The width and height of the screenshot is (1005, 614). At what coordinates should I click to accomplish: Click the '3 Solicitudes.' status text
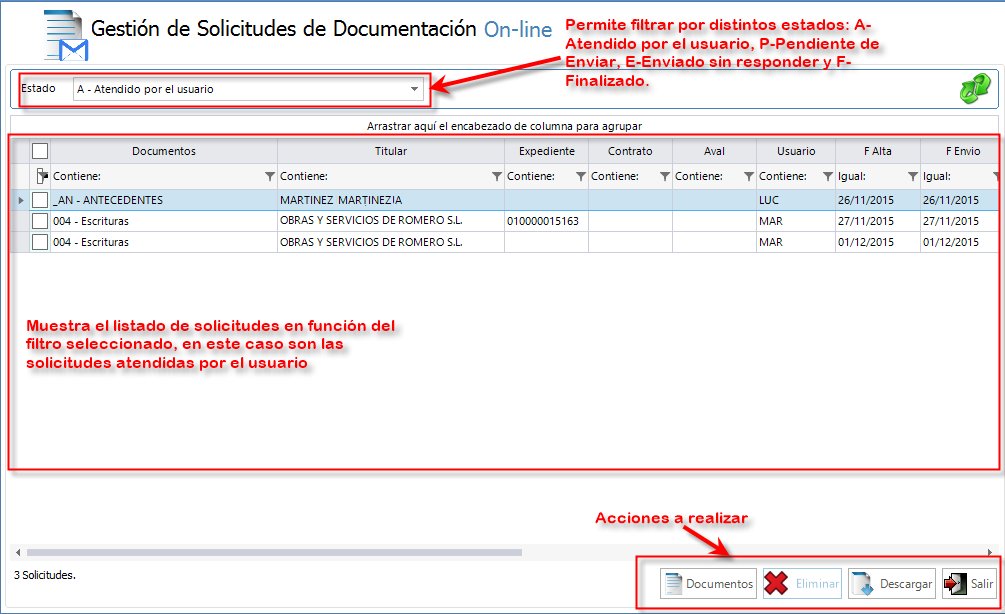click(45, 575)
